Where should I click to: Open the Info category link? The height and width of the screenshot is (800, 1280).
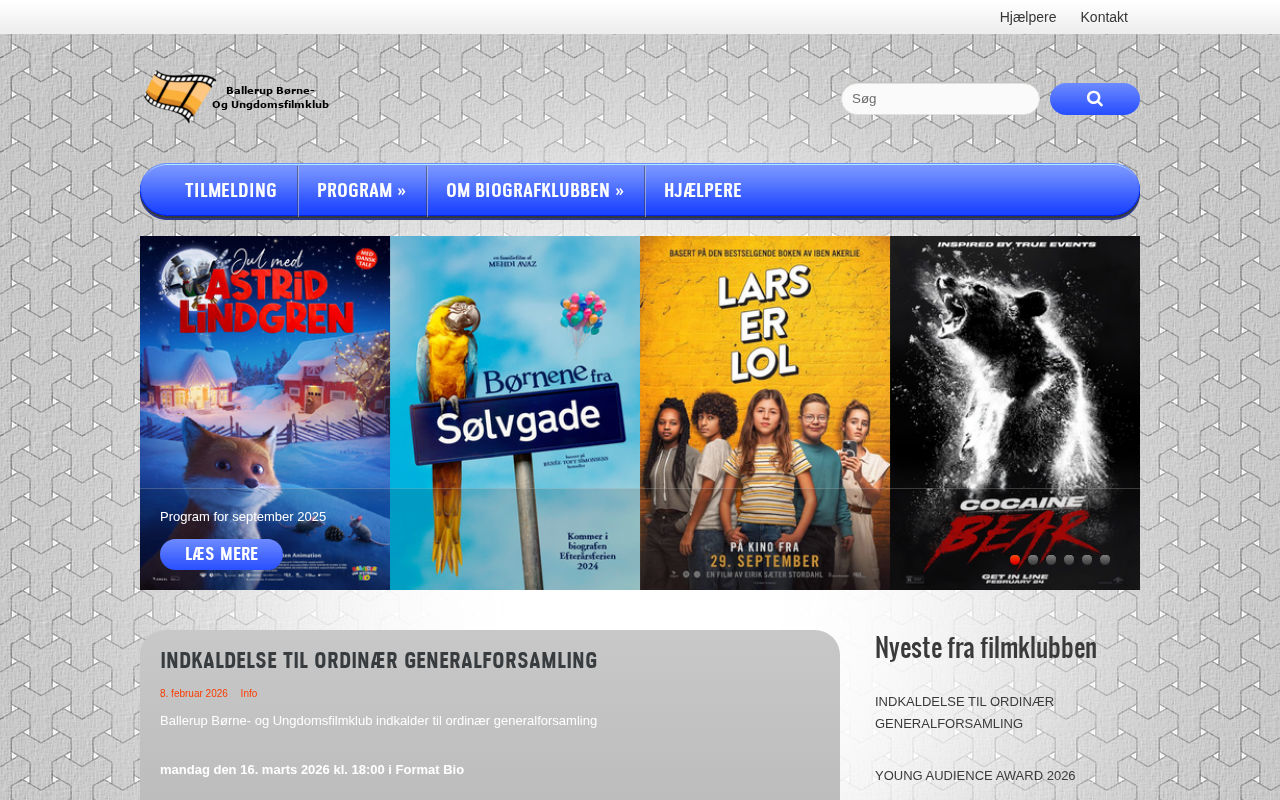coord(249,694)
